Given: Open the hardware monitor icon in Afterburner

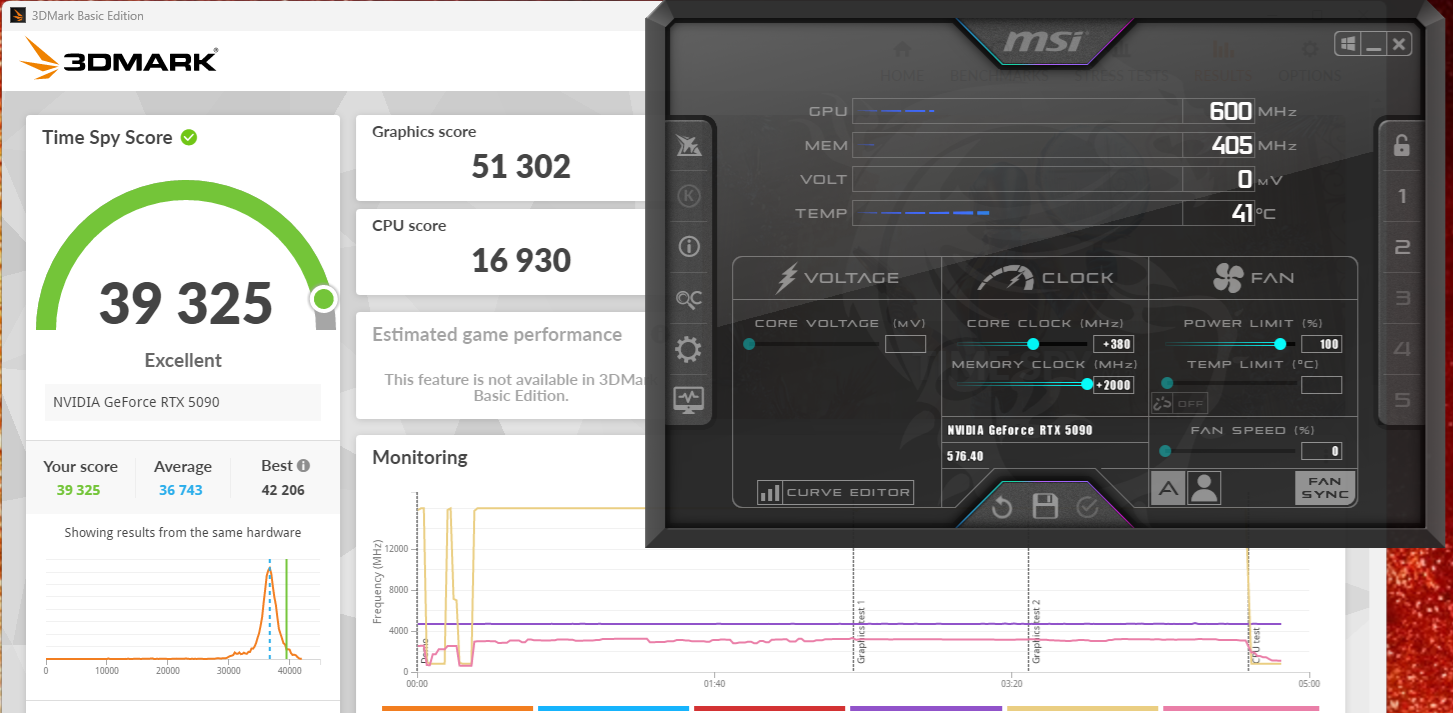Looking at the screenshot, I should 689,400.
